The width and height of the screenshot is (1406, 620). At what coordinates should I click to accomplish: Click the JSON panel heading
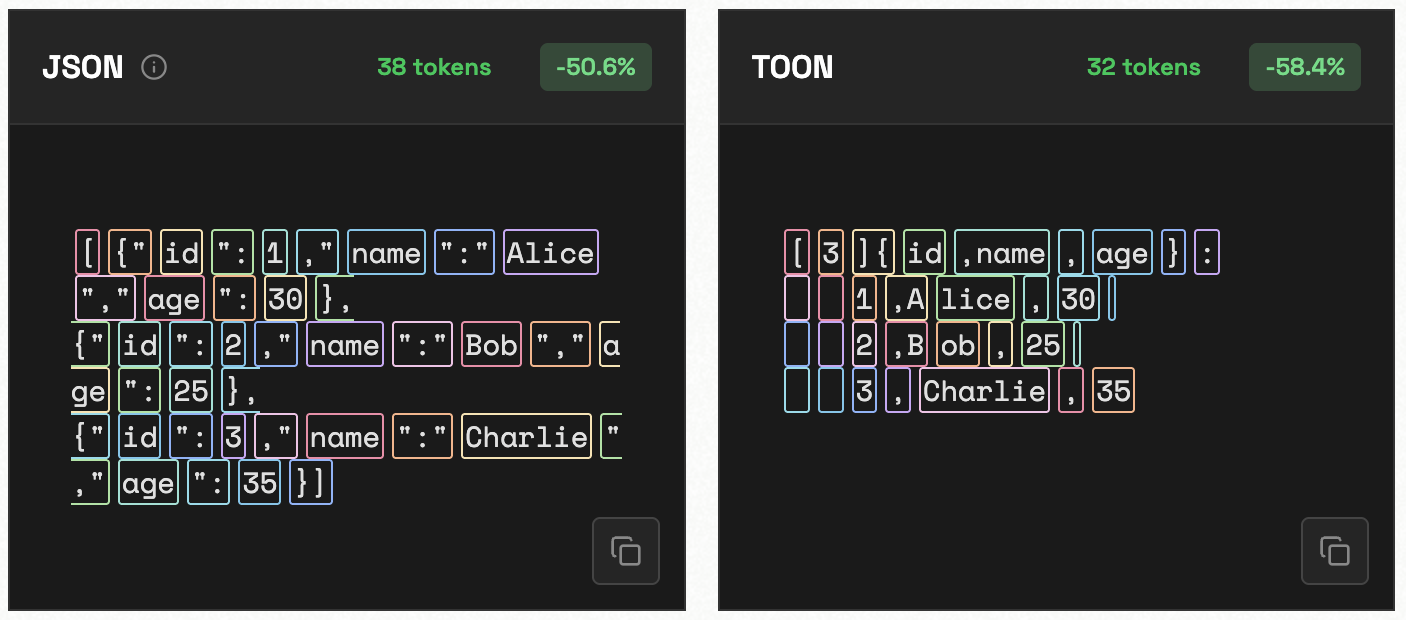tap(83, 67)
